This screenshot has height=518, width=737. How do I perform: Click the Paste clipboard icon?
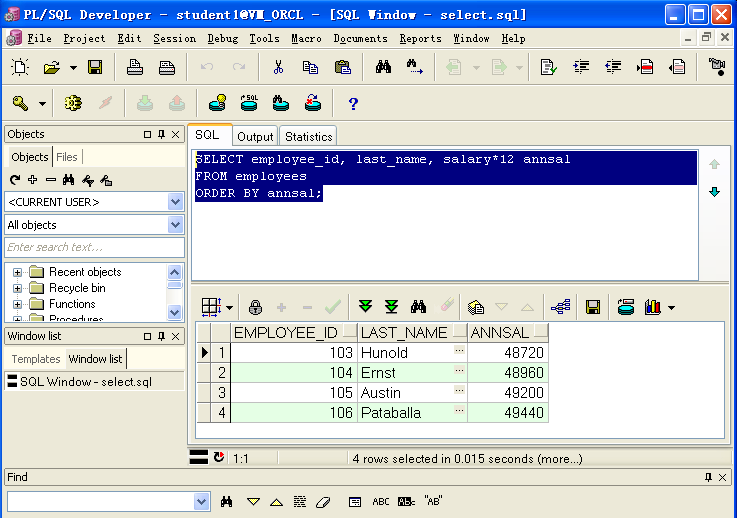(x=343, y=67)
